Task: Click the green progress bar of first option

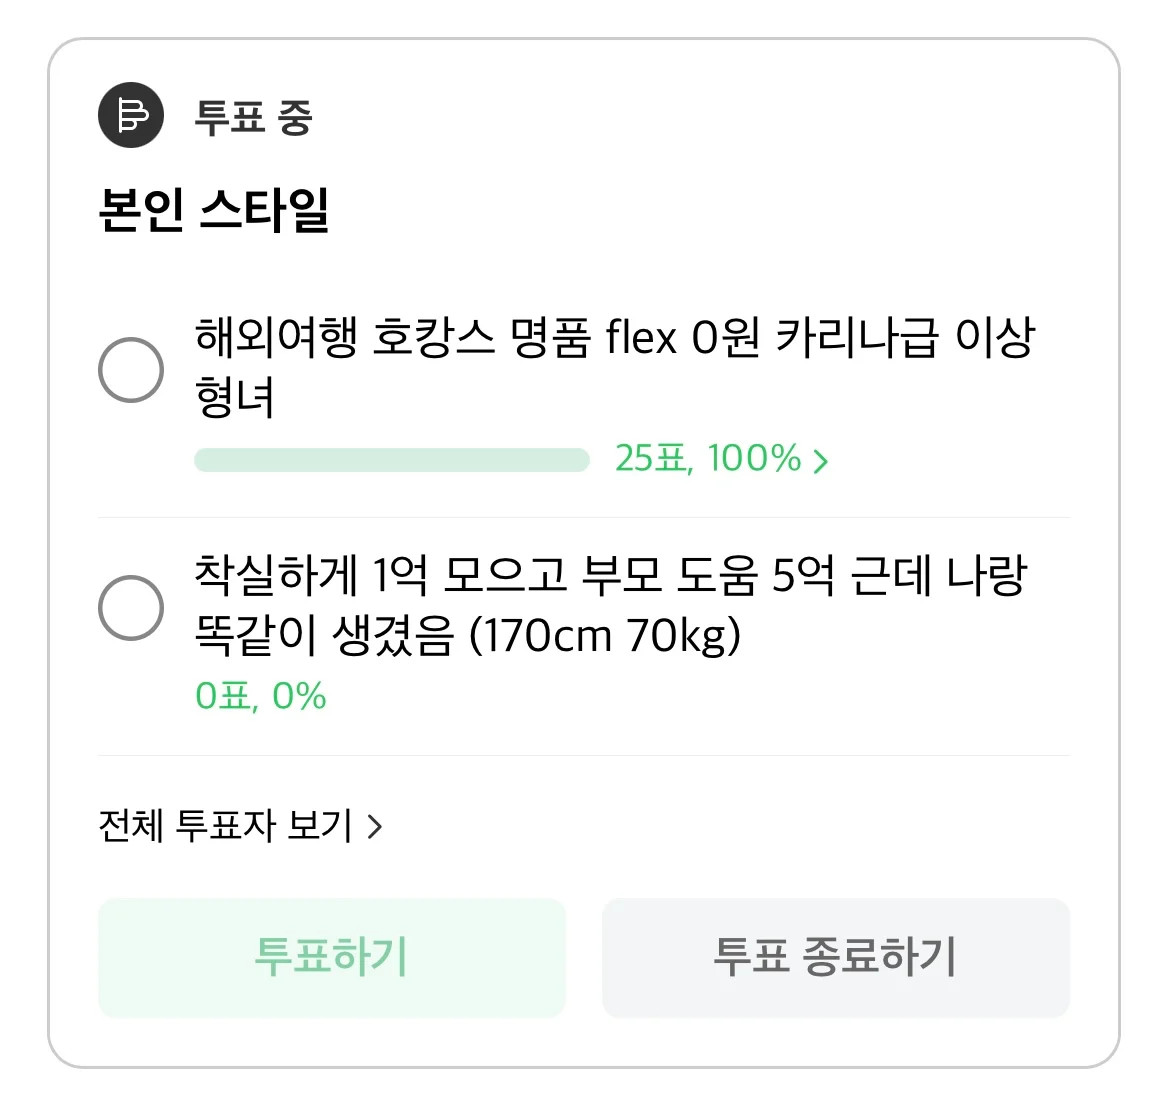Action: click(391, 460)
